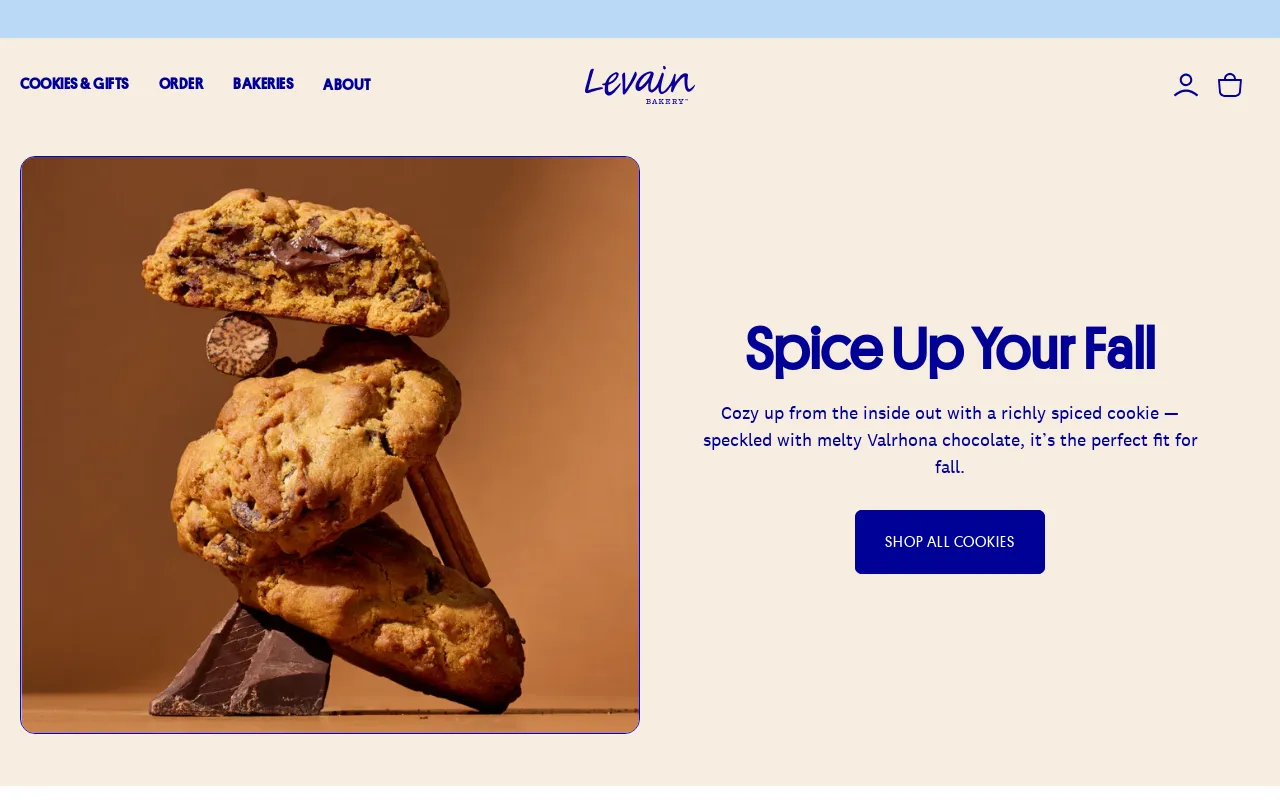Click the Valrhona chocolate description paragraph
The height and width of the screenshot is (800, 1280).
[950, 440]
